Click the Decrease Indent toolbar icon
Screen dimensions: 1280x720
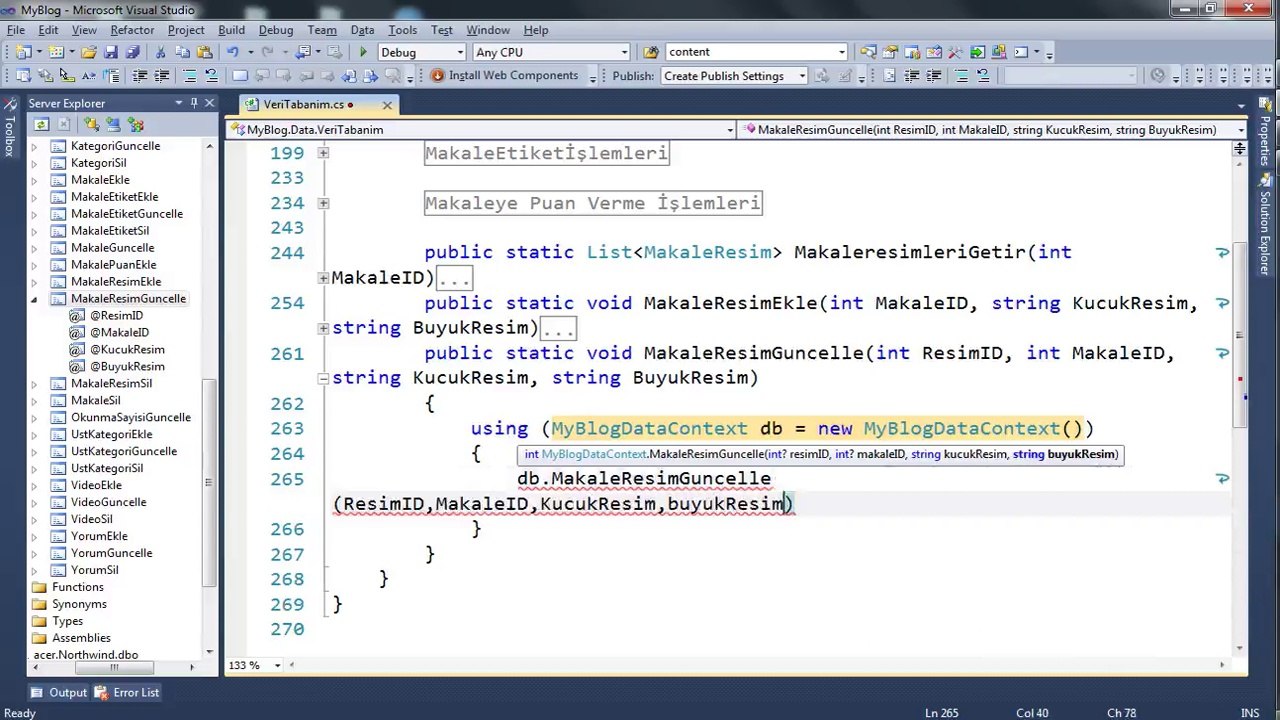click(139, 76)
